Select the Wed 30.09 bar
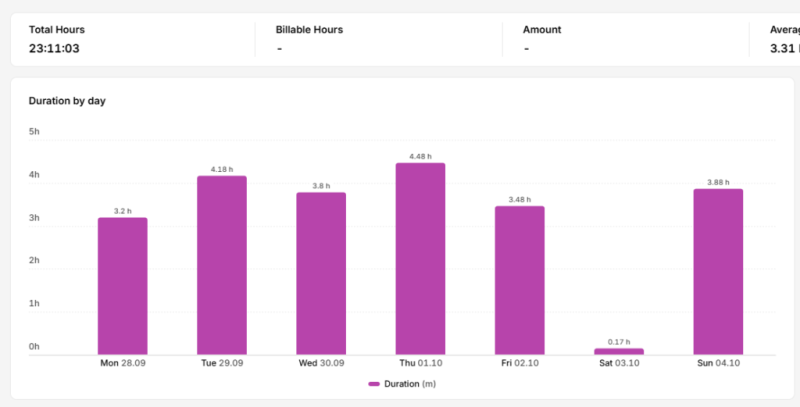Viewport: 800px width, 407px height. click(x=321, y=273)
